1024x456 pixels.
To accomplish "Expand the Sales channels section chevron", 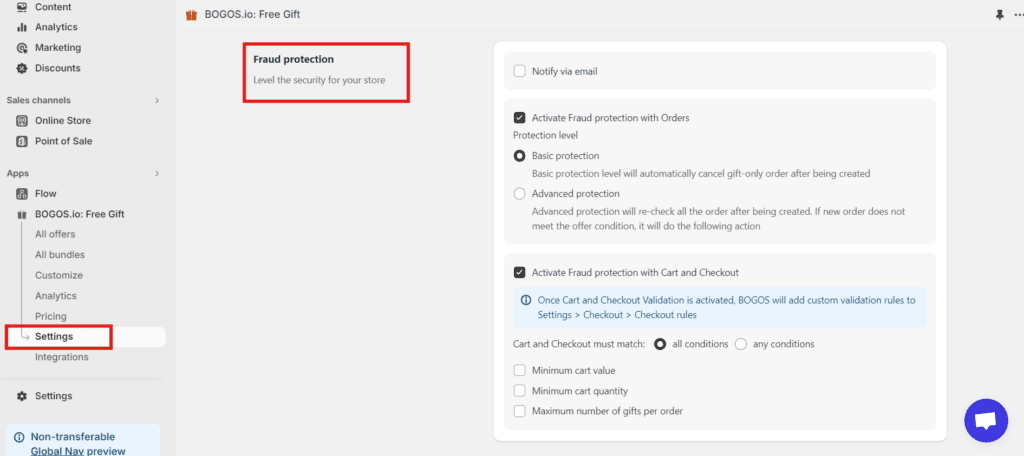I will click(157, 100).
